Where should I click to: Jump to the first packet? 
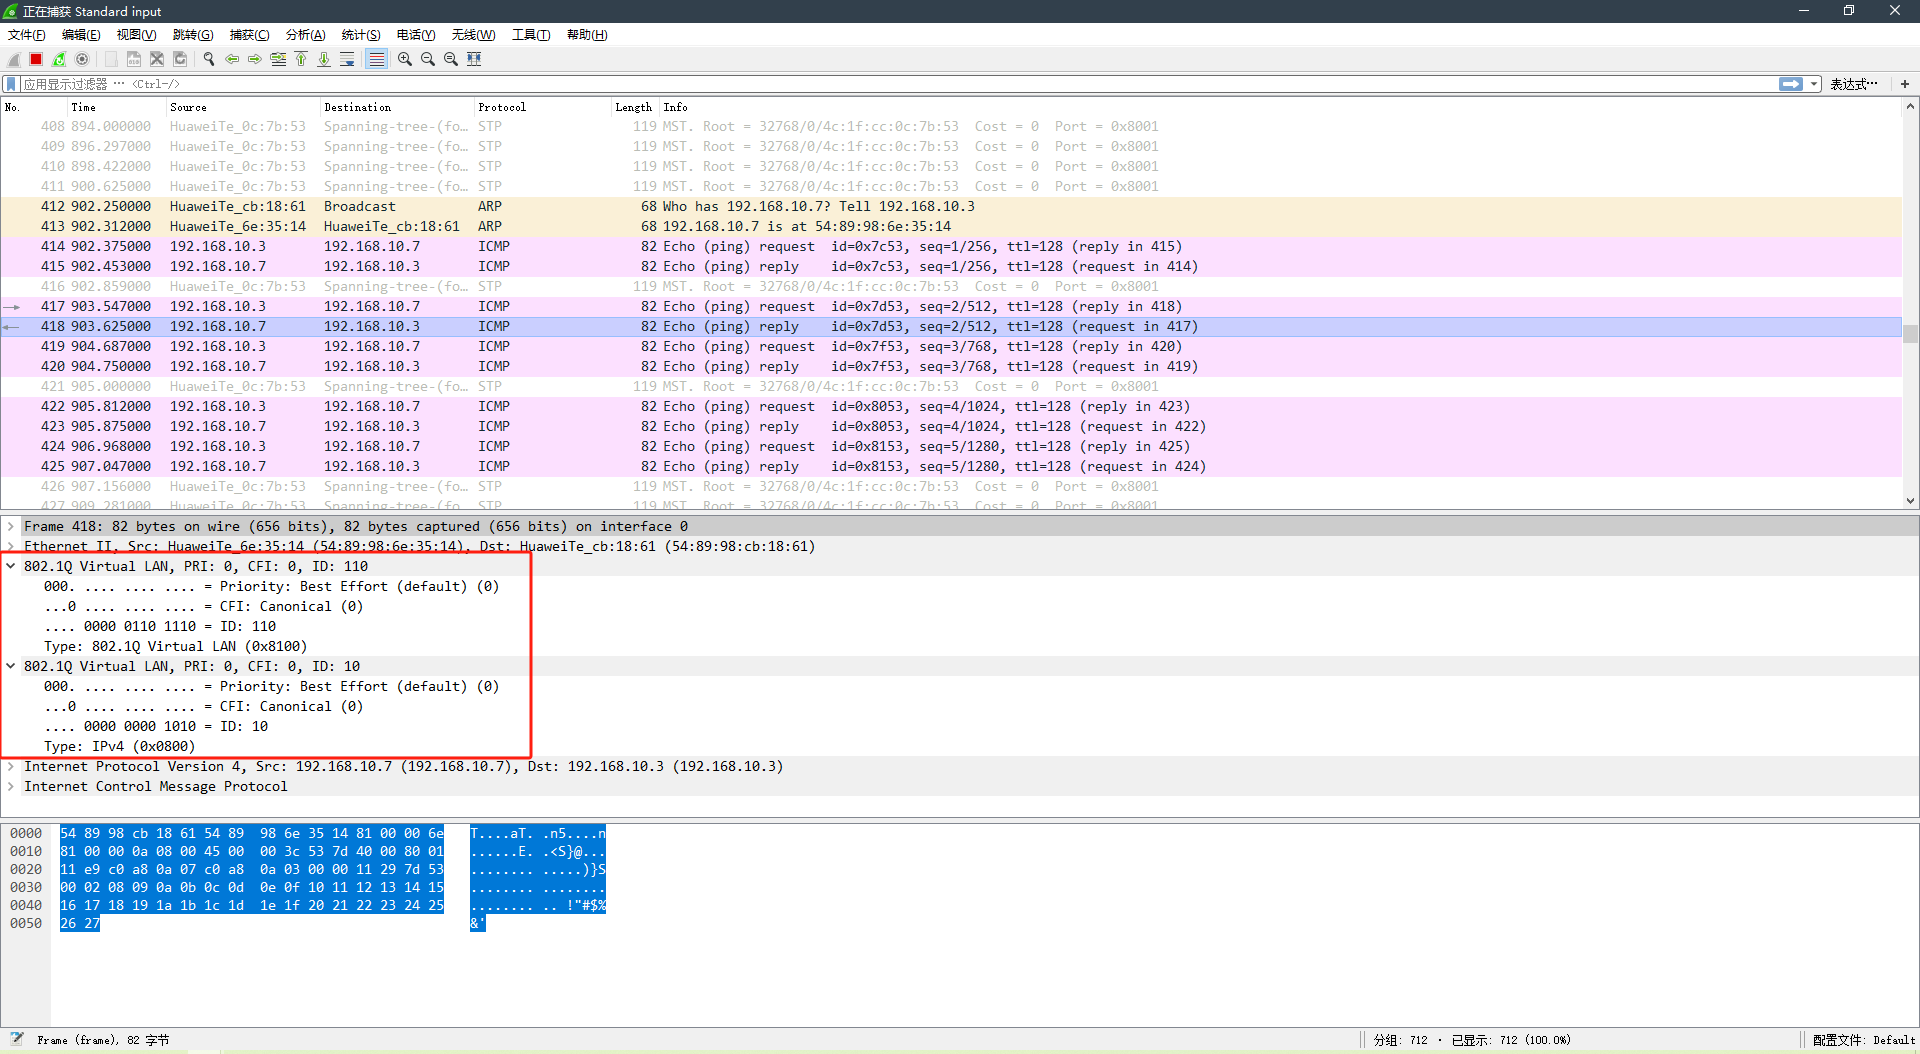(301, 59)
